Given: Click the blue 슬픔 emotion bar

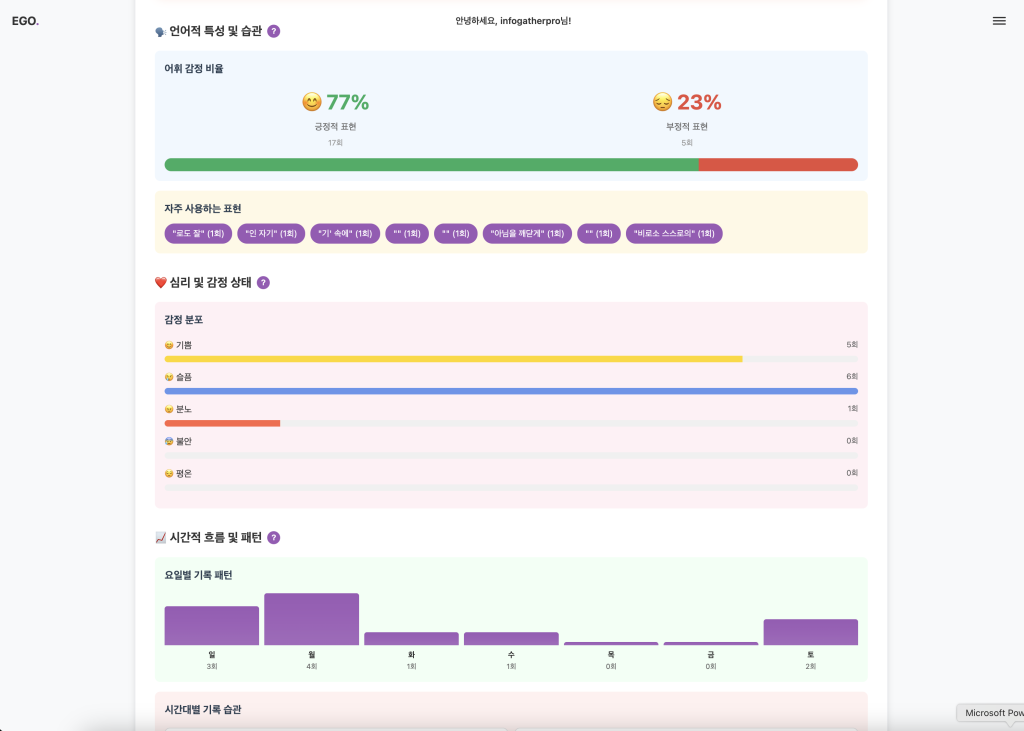Looking at the screenshot, I should point(510,391).
